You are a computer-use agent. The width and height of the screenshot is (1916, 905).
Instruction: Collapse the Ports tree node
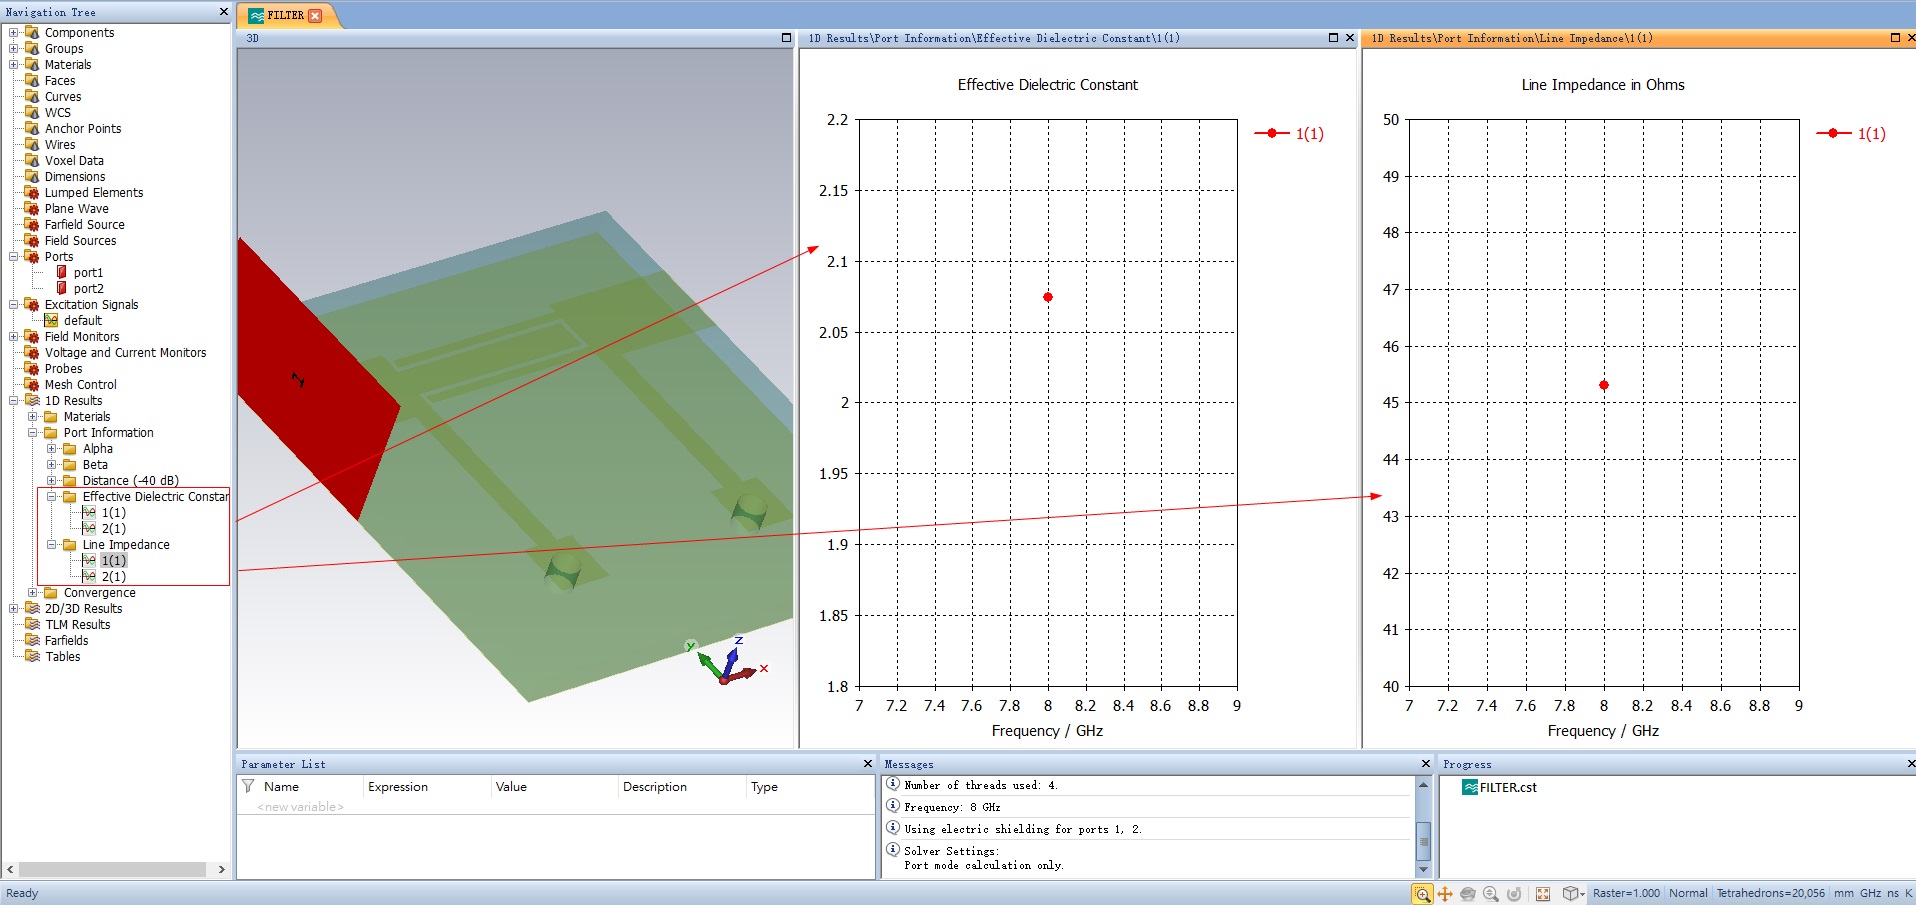coord(13,257)
